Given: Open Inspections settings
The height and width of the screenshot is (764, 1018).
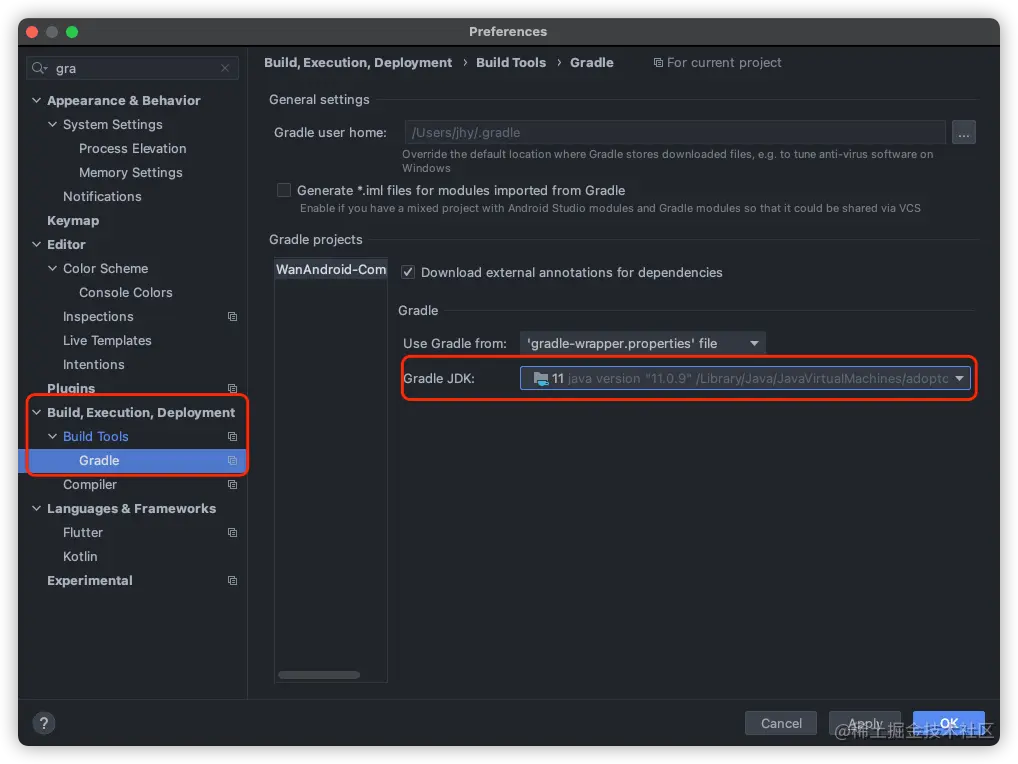Looking at the screenshot, I should coord(98,316).
